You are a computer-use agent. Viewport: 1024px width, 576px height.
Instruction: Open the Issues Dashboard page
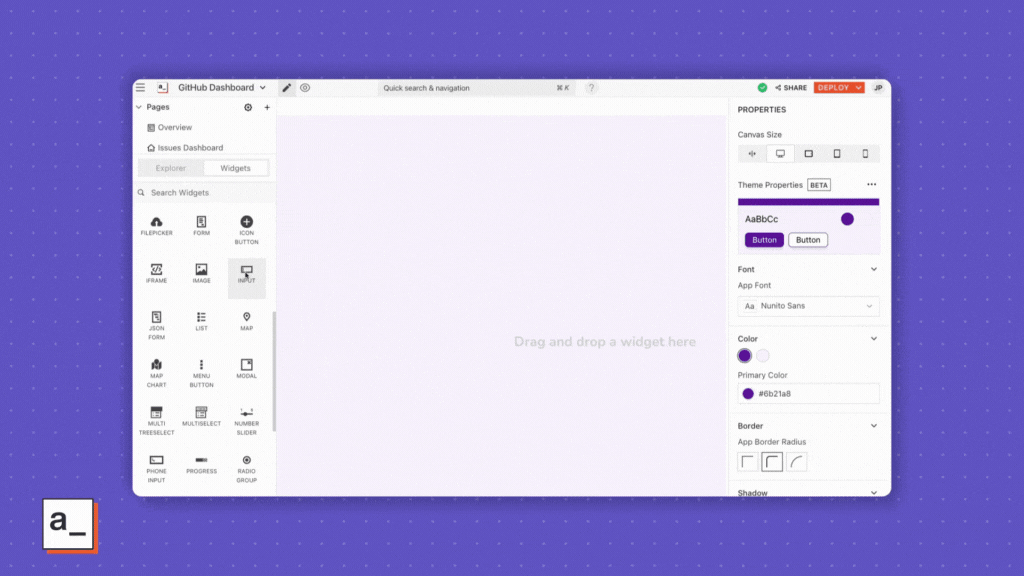[x=190, y=148]
